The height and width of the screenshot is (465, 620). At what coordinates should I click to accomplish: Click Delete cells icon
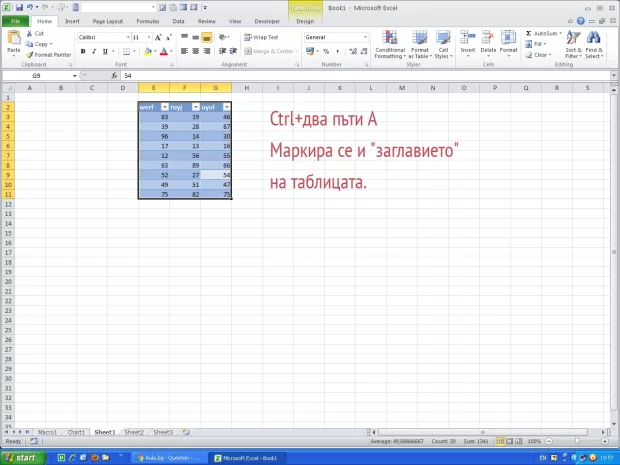pos(488,38)
